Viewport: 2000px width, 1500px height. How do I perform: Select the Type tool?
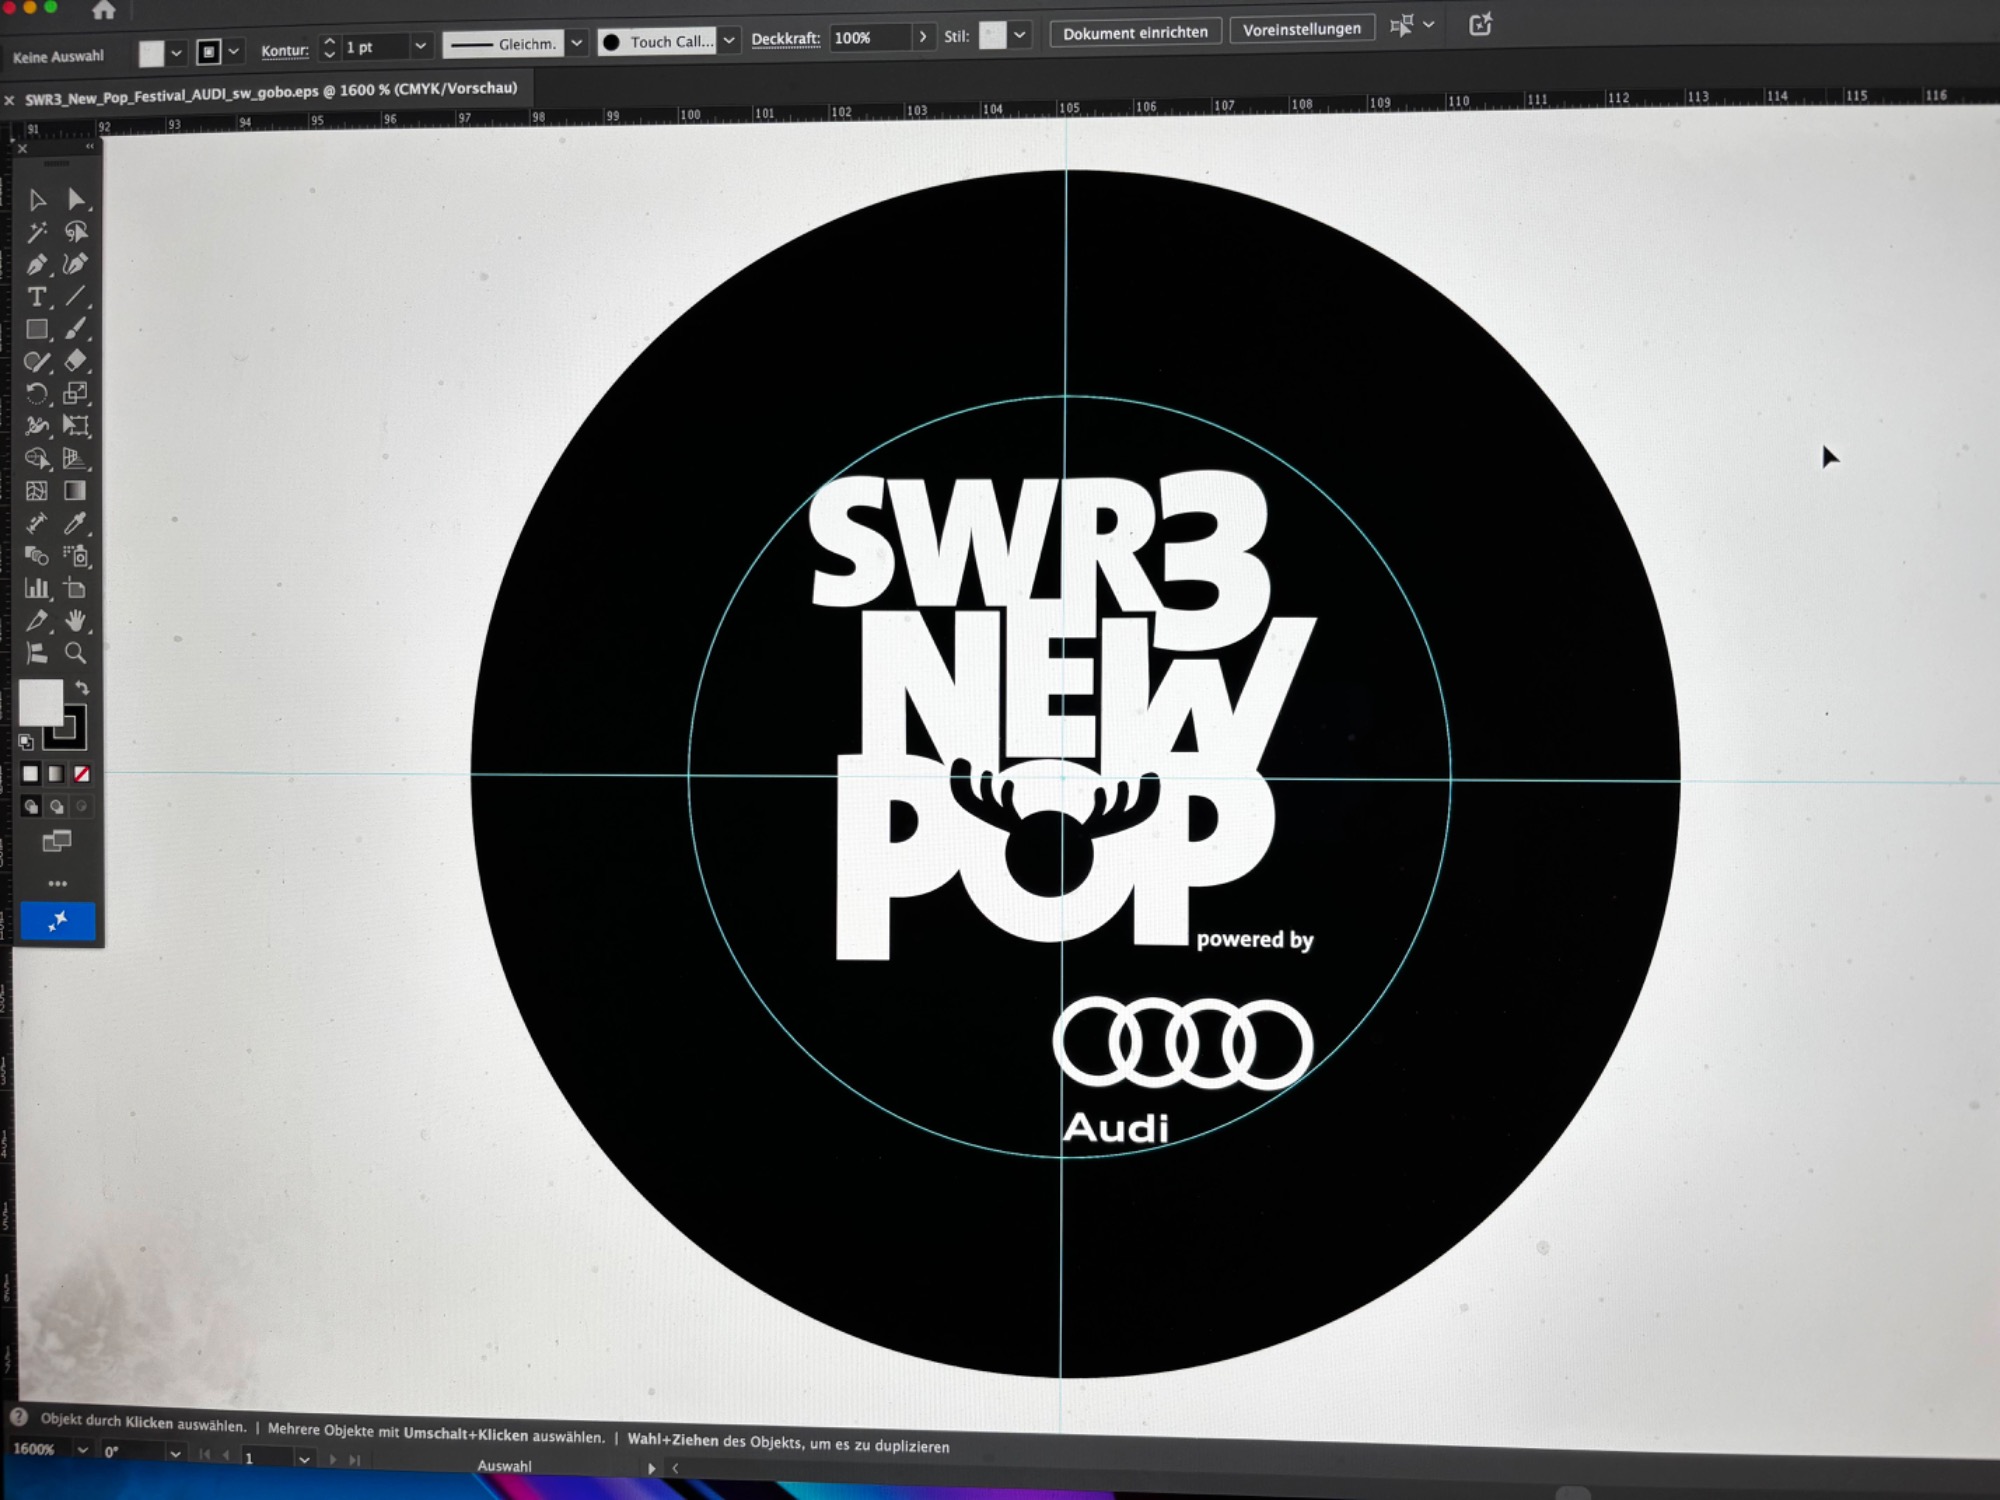click(x=37, y=297)
